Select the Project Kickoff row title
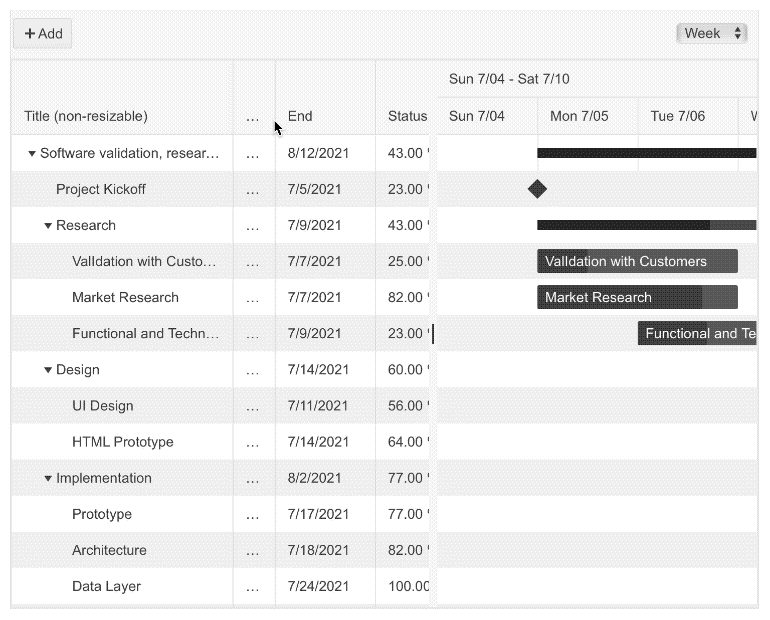Image resolution: width=770 pixels, height=620 pixels. click(x=101, y=189)
